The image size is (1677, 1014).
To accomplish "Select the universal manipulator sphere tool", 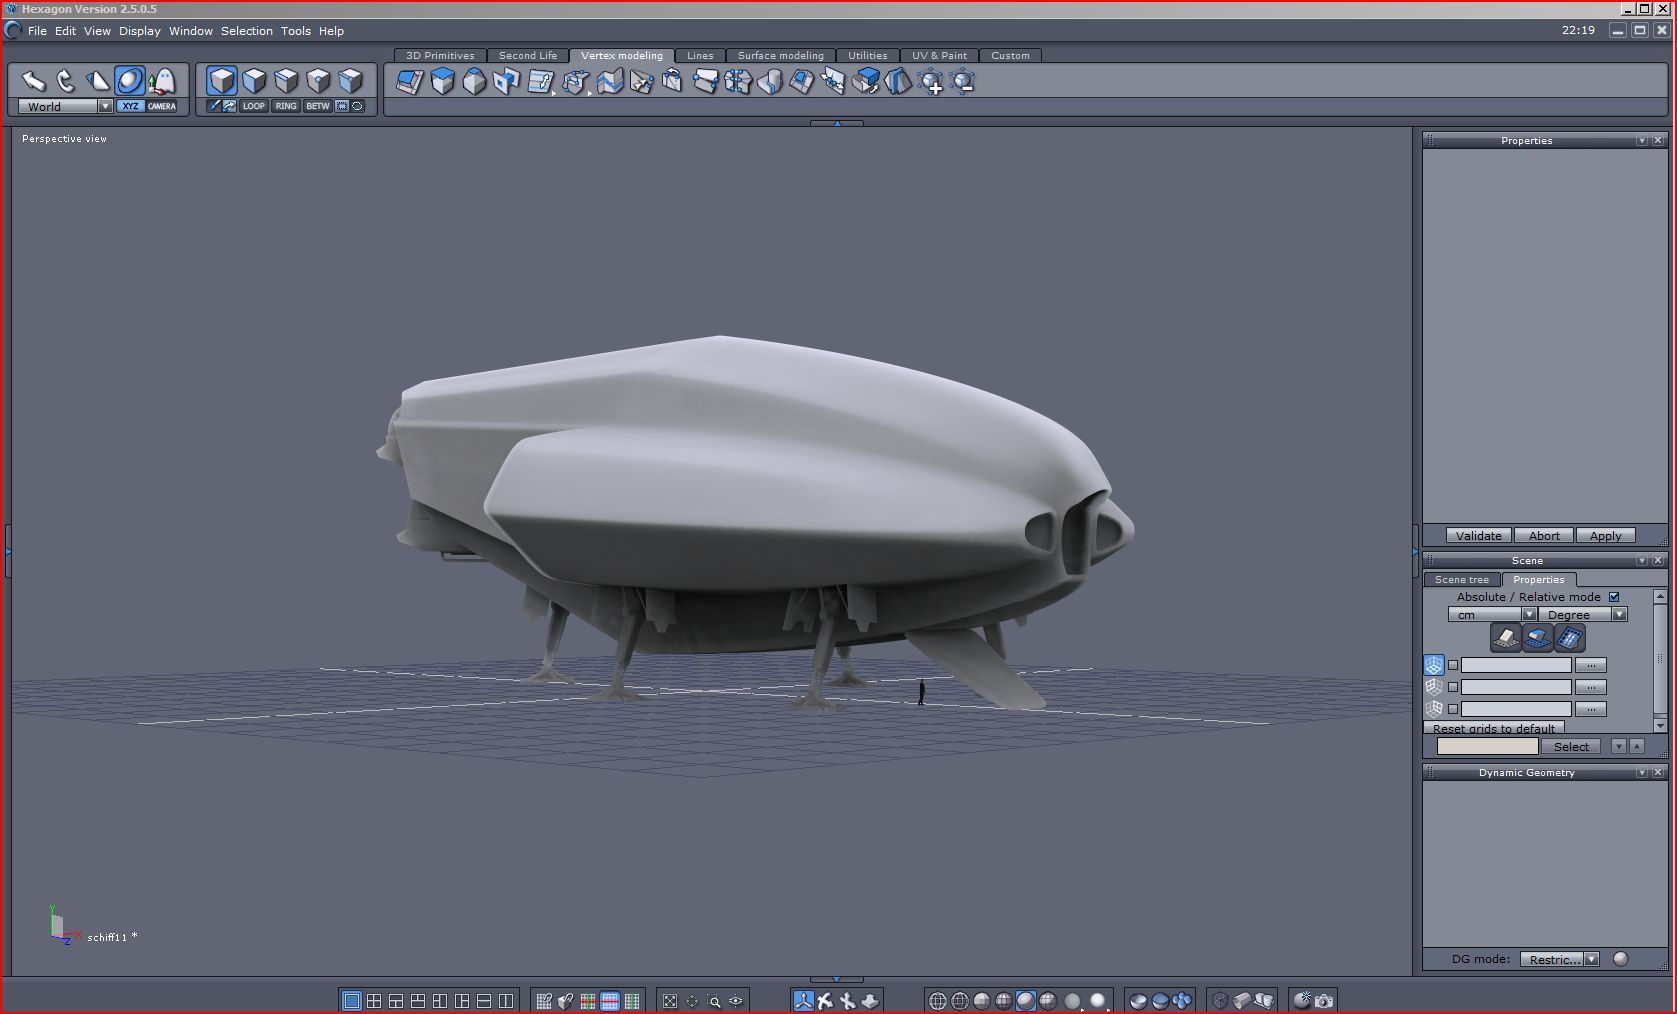I will tap(130, 81).
